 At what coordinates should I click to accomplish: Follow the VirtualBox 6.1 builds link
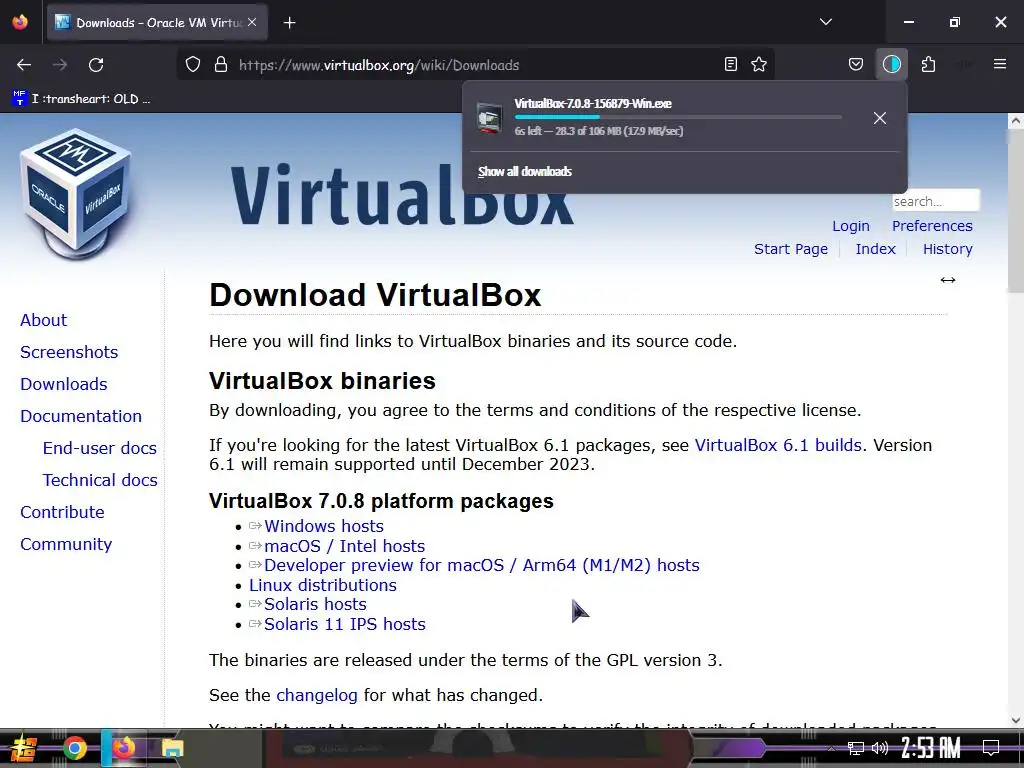pos(778,445)
